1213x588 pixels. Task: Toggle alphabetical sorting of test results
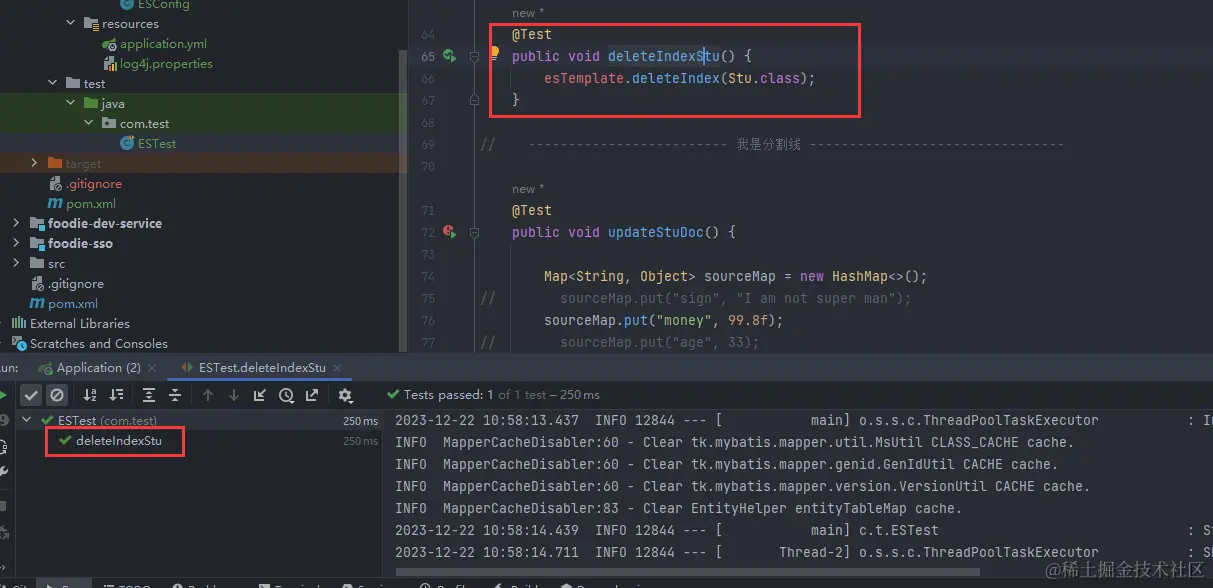(x=90, y=396)
